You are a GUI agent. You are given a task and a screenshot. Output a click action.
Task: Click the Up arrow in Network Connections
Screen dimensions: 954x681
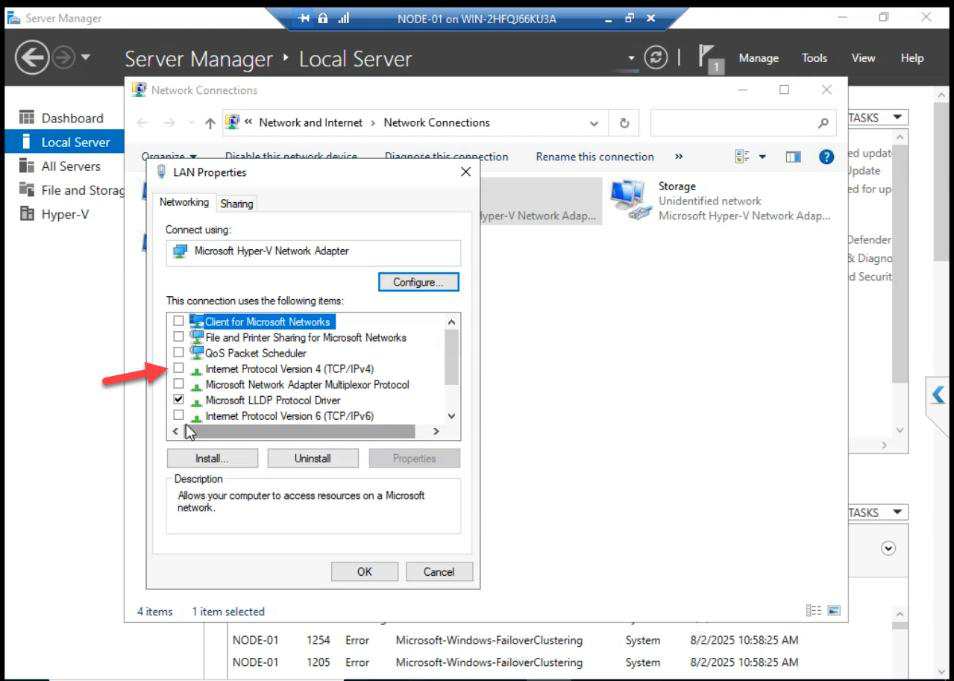coord(210,124)
